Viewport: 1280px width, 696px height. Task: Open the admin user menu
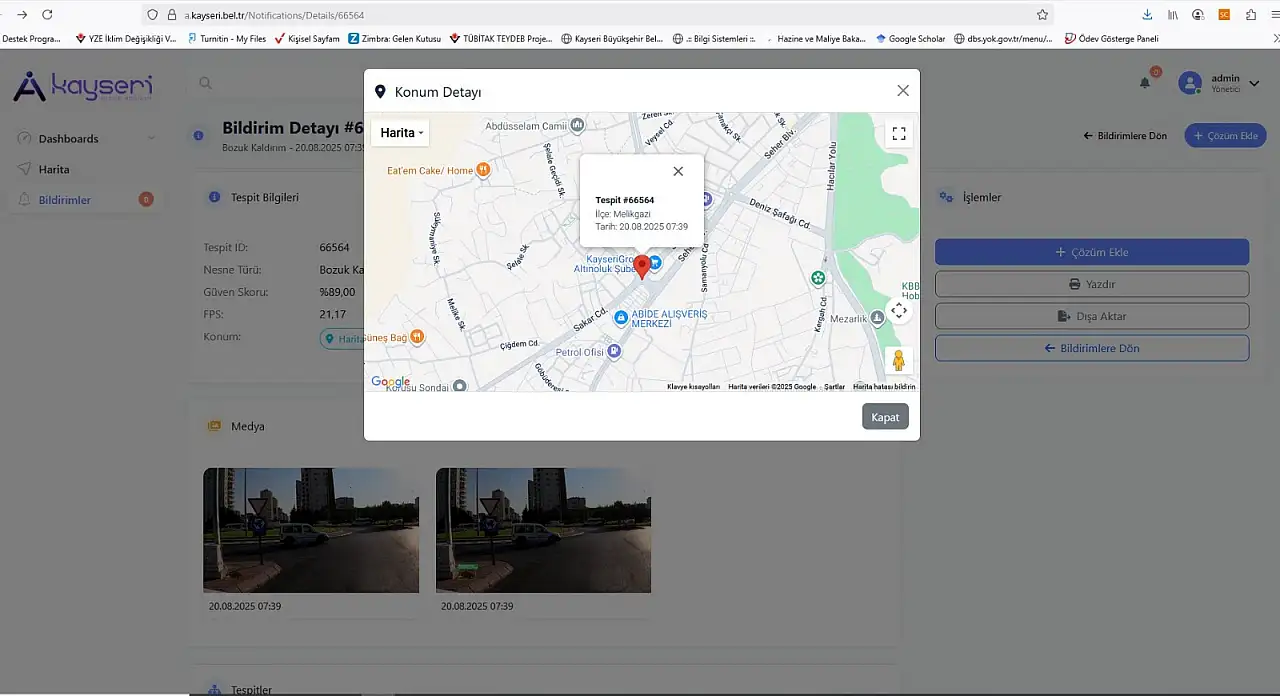pos(1218,83)
